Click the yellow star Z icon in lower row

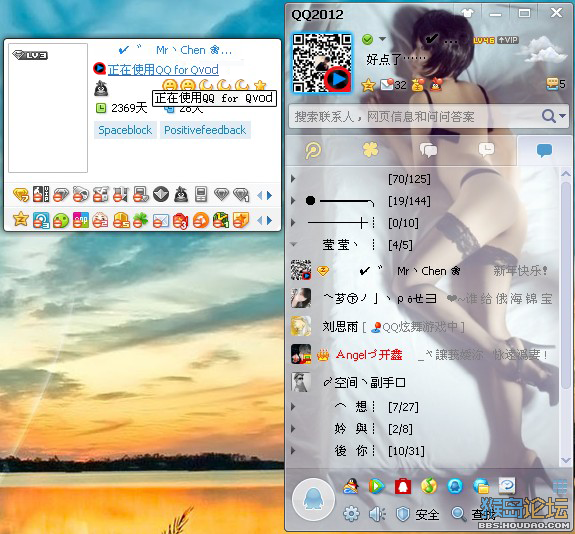click(x=21, y=219)
